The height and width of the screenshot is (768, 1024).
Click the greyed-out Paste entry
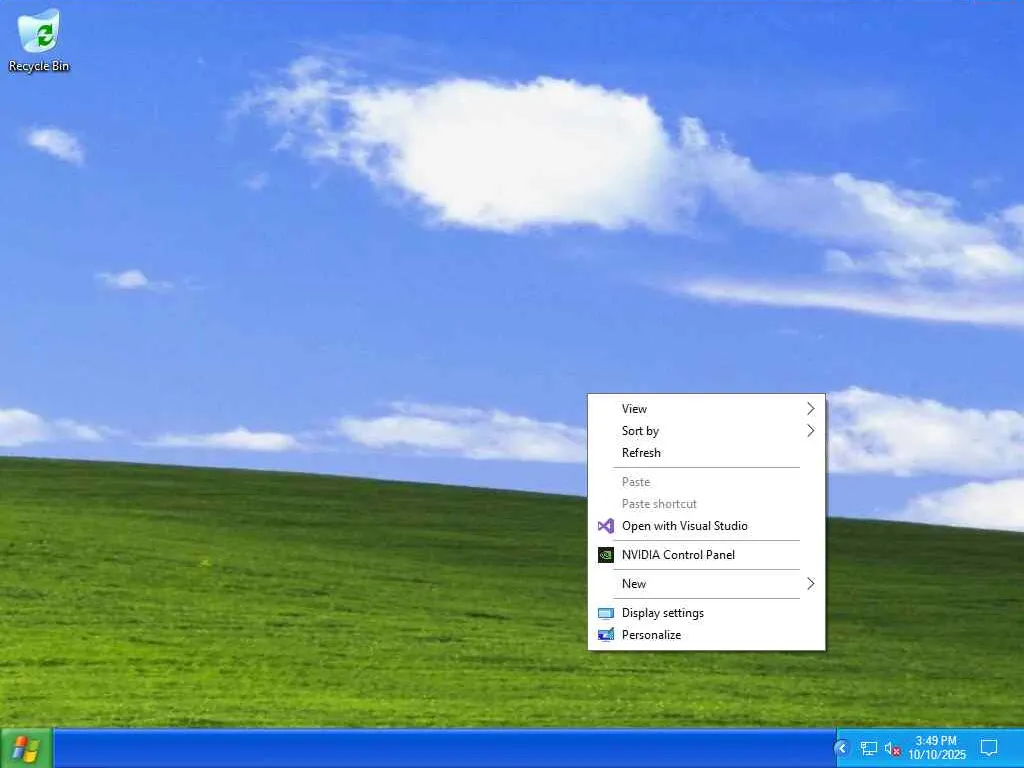[707, 482]
